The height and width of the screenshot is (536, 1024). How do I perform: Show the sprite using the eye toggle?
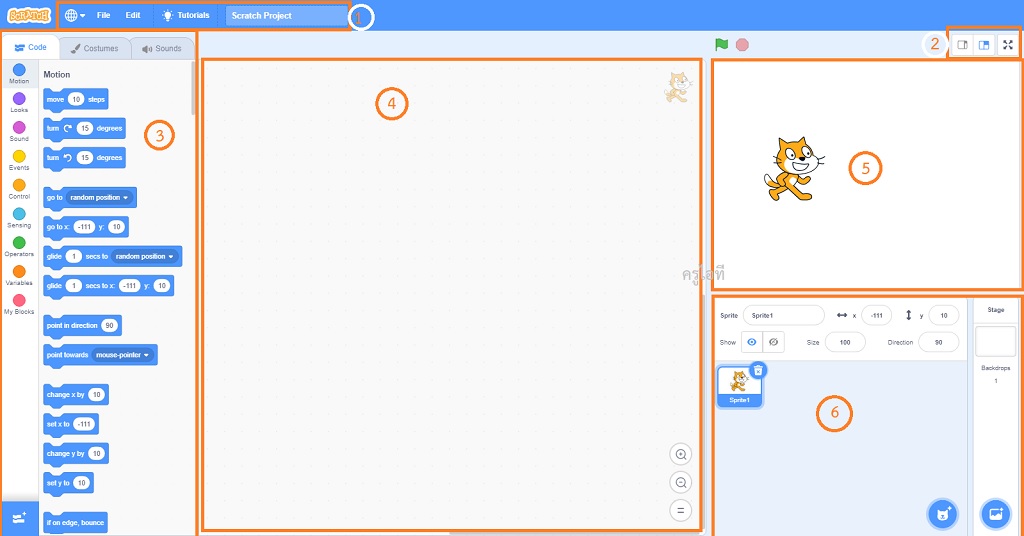tap(752, 342)
